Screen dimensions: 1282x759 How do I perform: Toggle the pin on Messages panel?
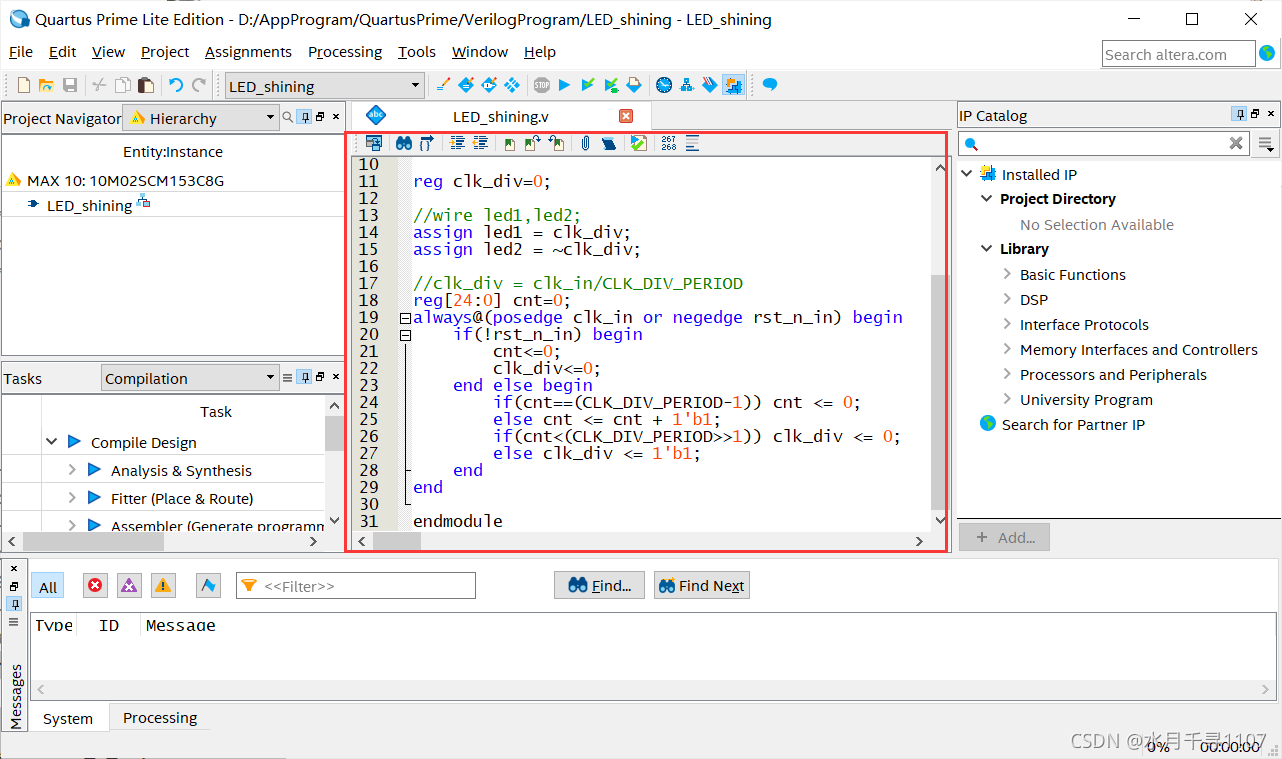[x=14, y=603]
